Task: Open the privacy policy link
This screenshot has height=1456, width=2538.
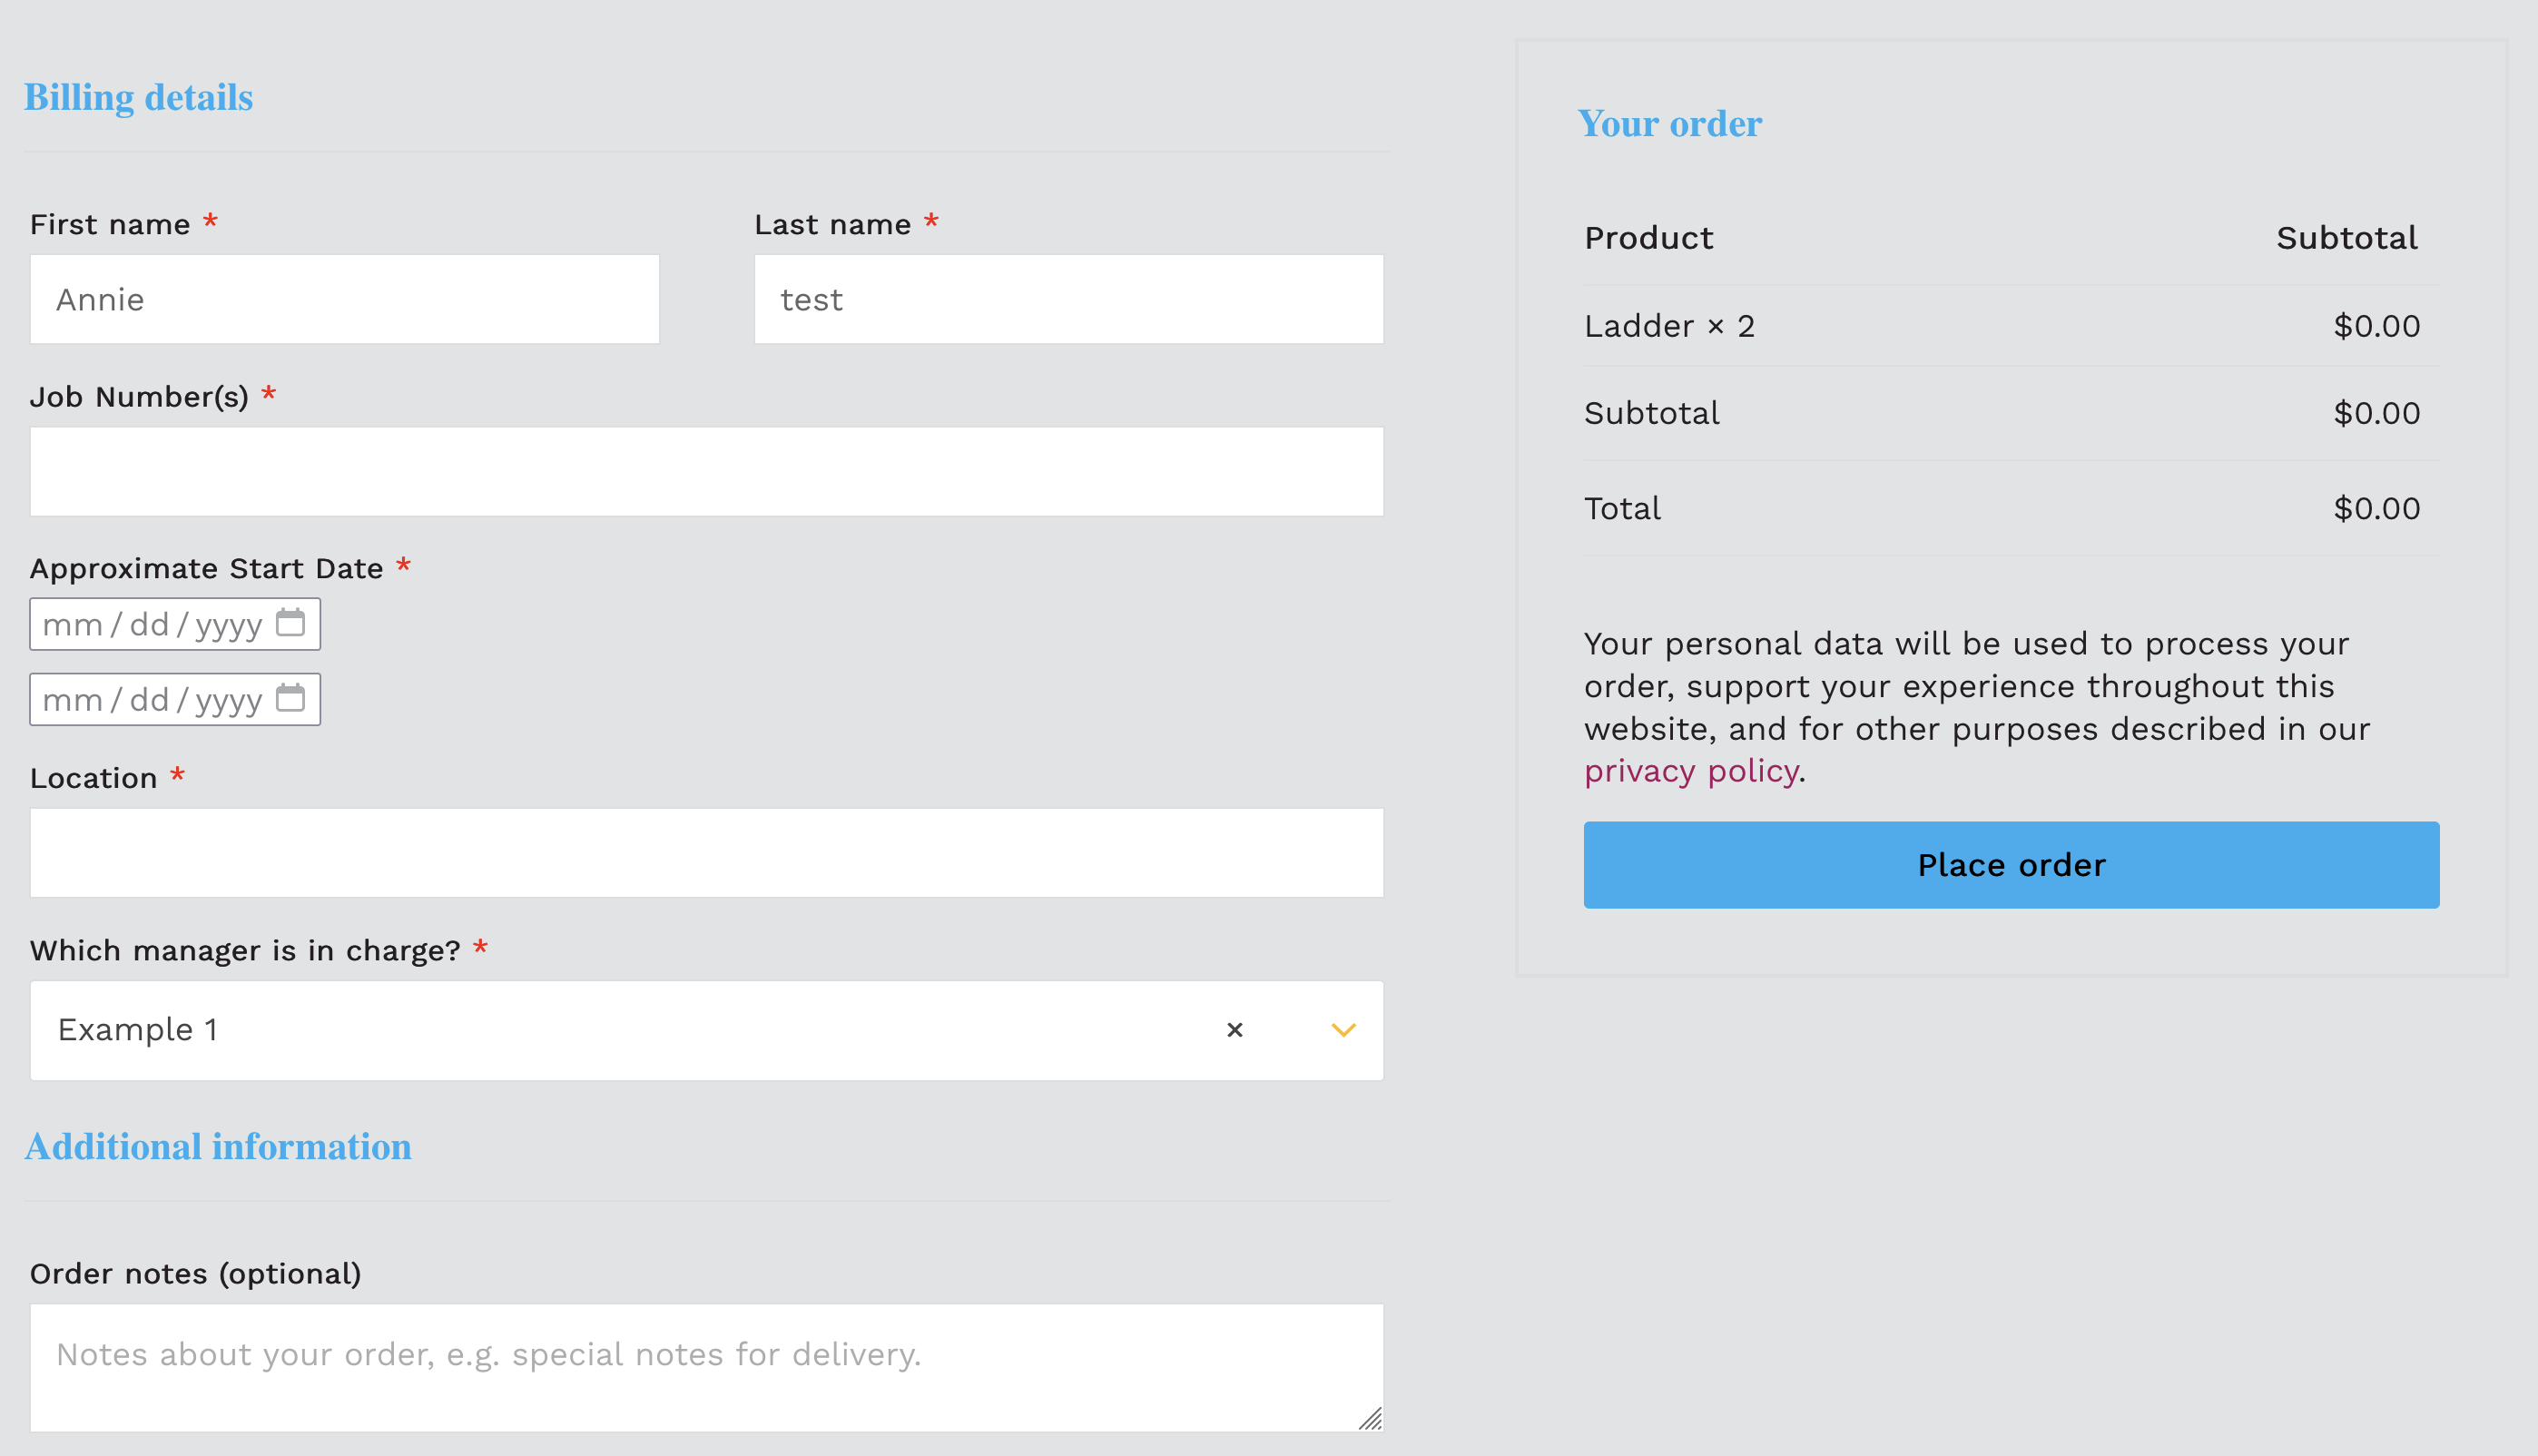Action: click(1691, 771)
